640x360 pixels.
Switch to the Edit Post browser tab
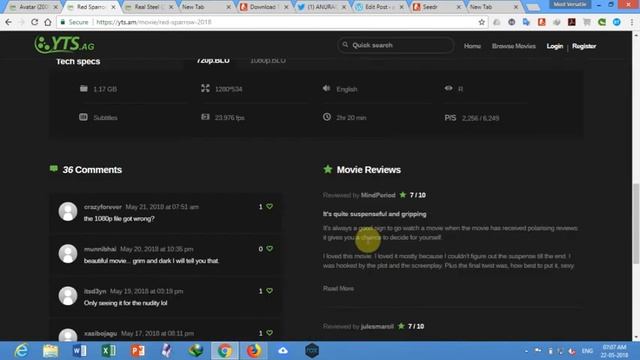pos(378,7)
